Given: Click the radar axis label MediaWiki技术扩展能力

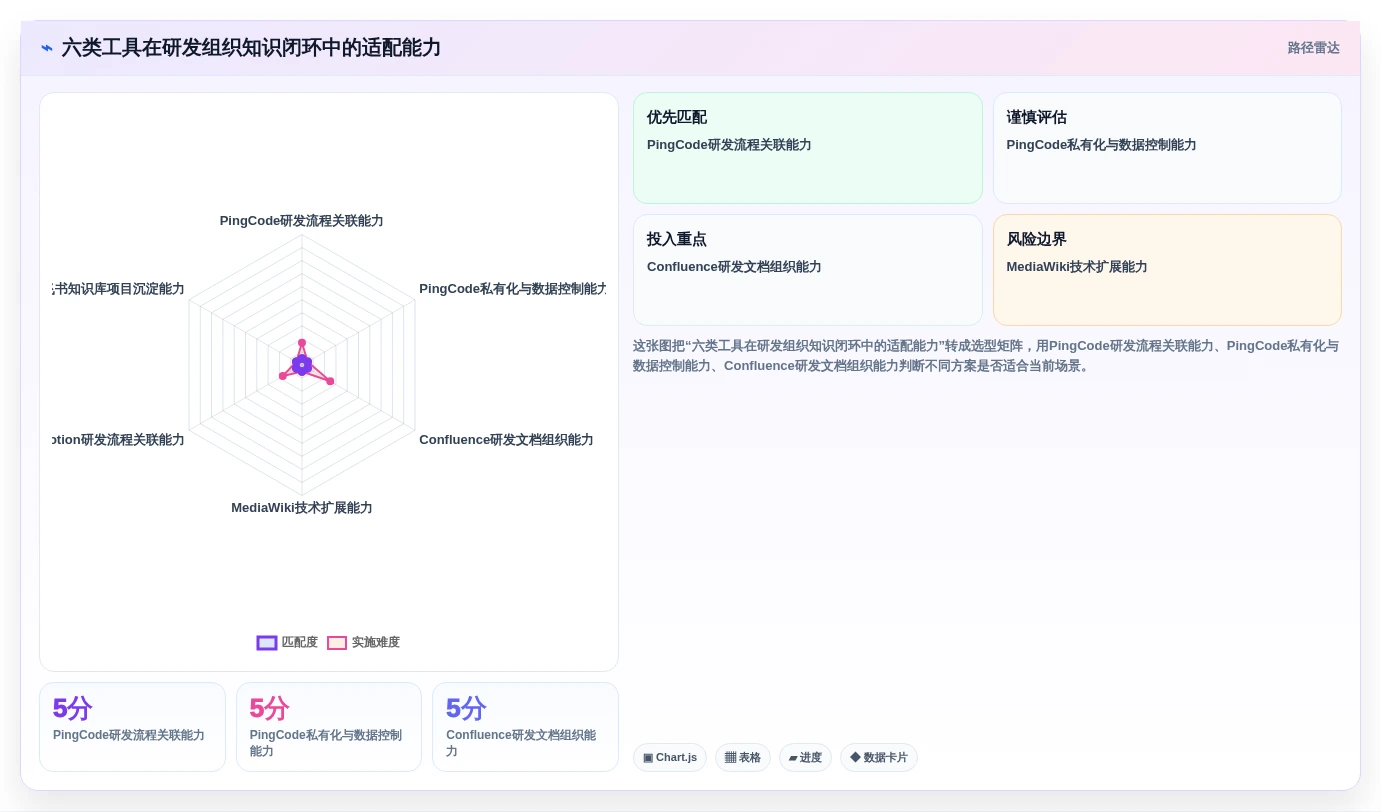Looking at the screenshot, I should [302, 508].
